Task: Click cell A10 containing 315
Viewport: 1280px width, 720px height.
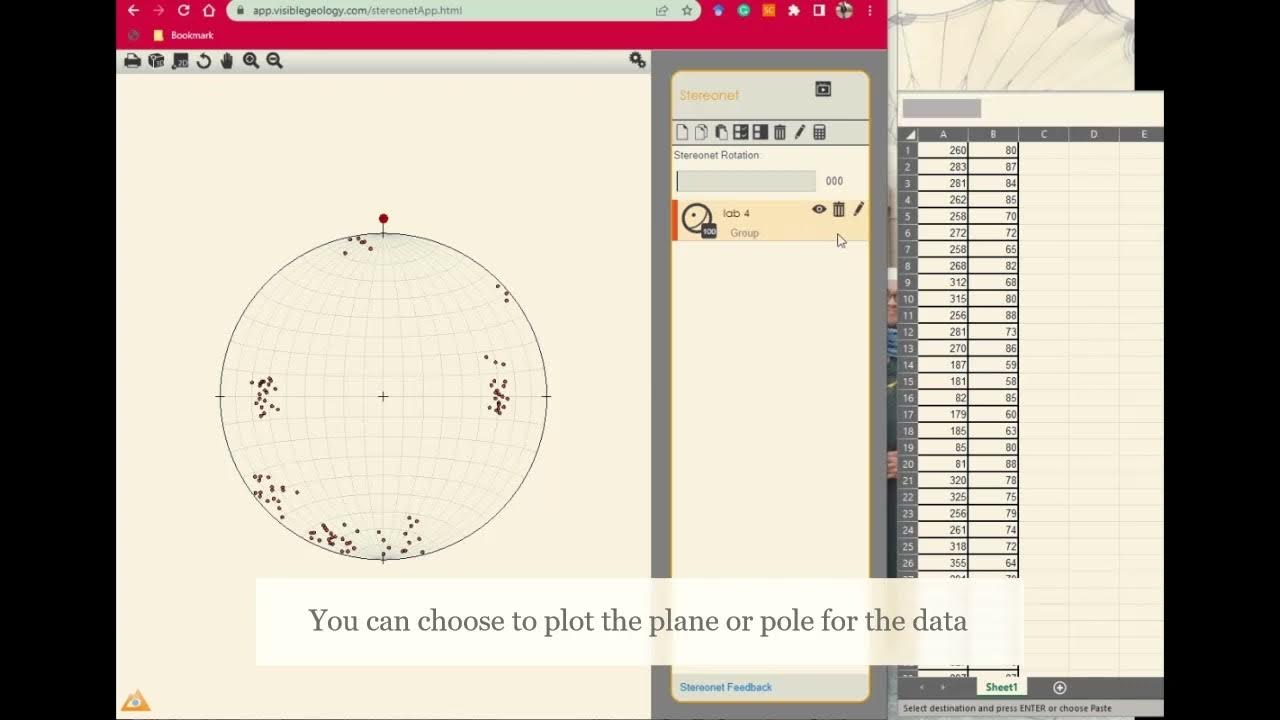Action: click(x=943, y=299)
